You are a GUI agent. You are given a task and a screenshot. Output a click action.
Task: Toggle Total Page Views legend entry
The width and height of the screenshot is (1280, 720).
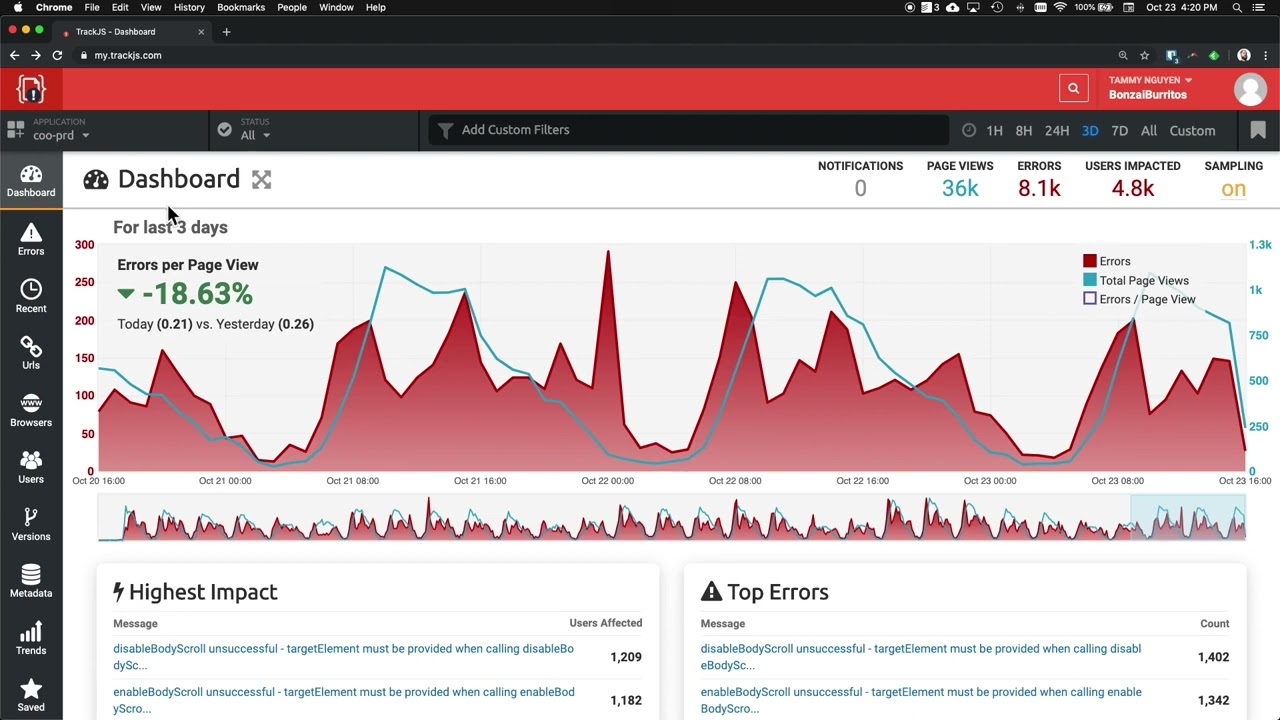pyautogui.click(x=1136, y=281)
